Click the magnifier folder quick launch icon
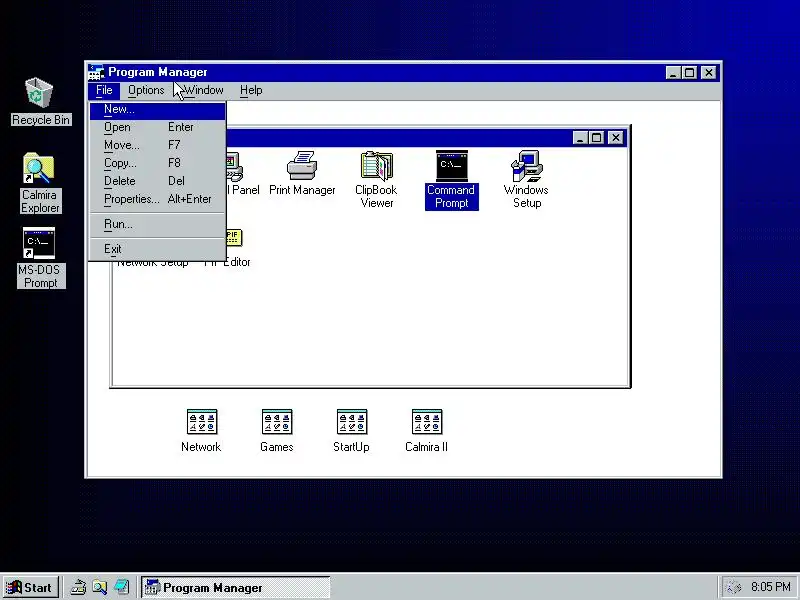This screenshot has width=800, height=600. pos(100,587)
